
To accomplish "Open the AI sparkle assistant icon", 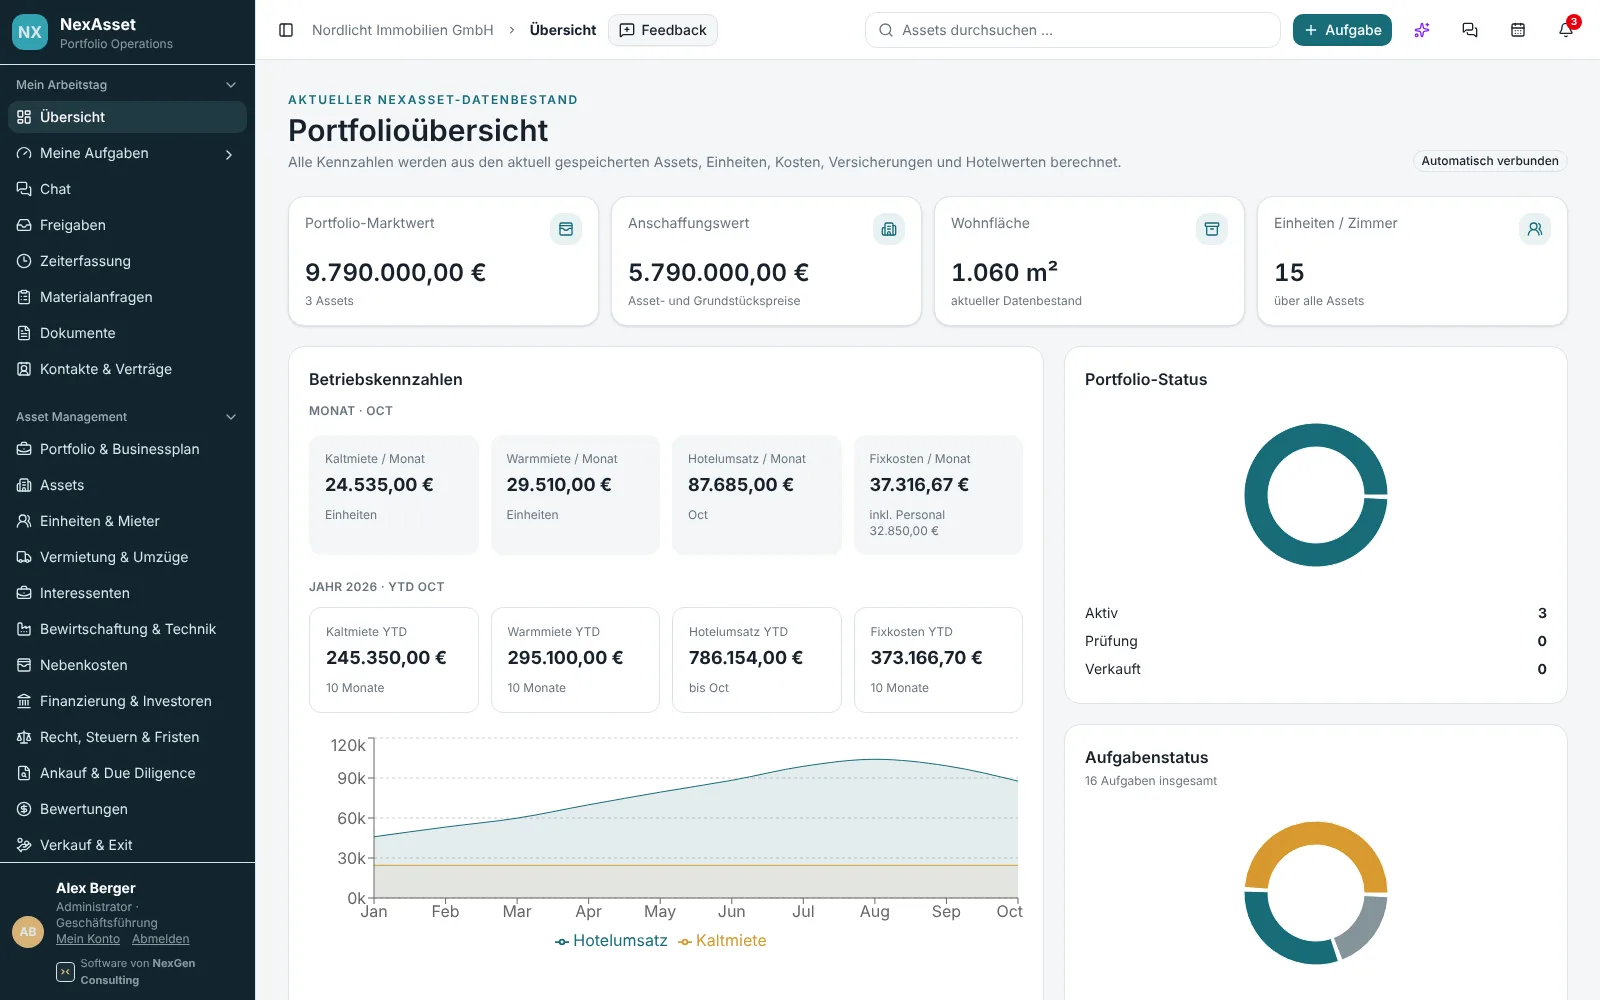I will (1422, 30).
